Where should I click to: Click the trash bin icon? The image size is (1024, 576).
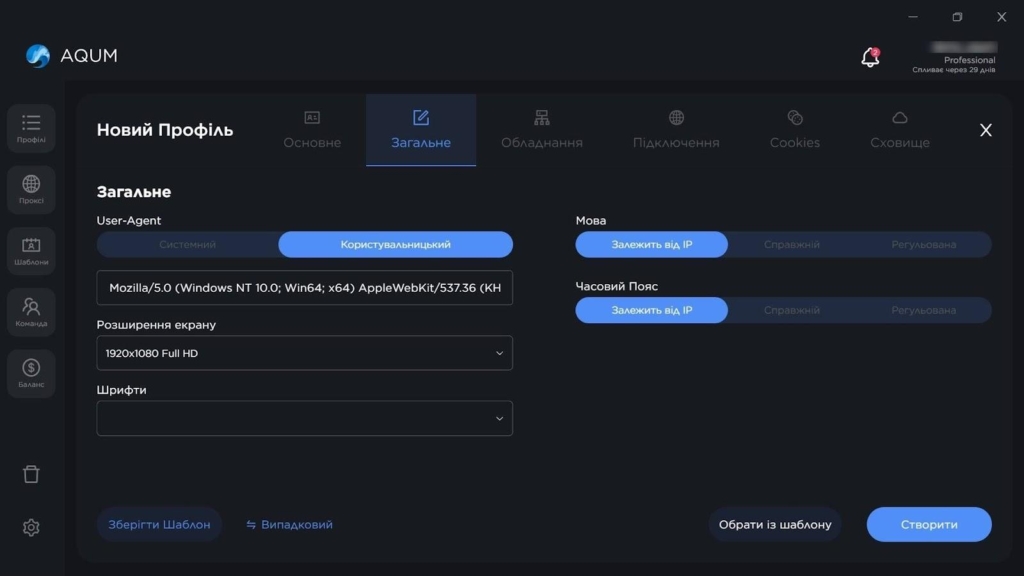31,474
